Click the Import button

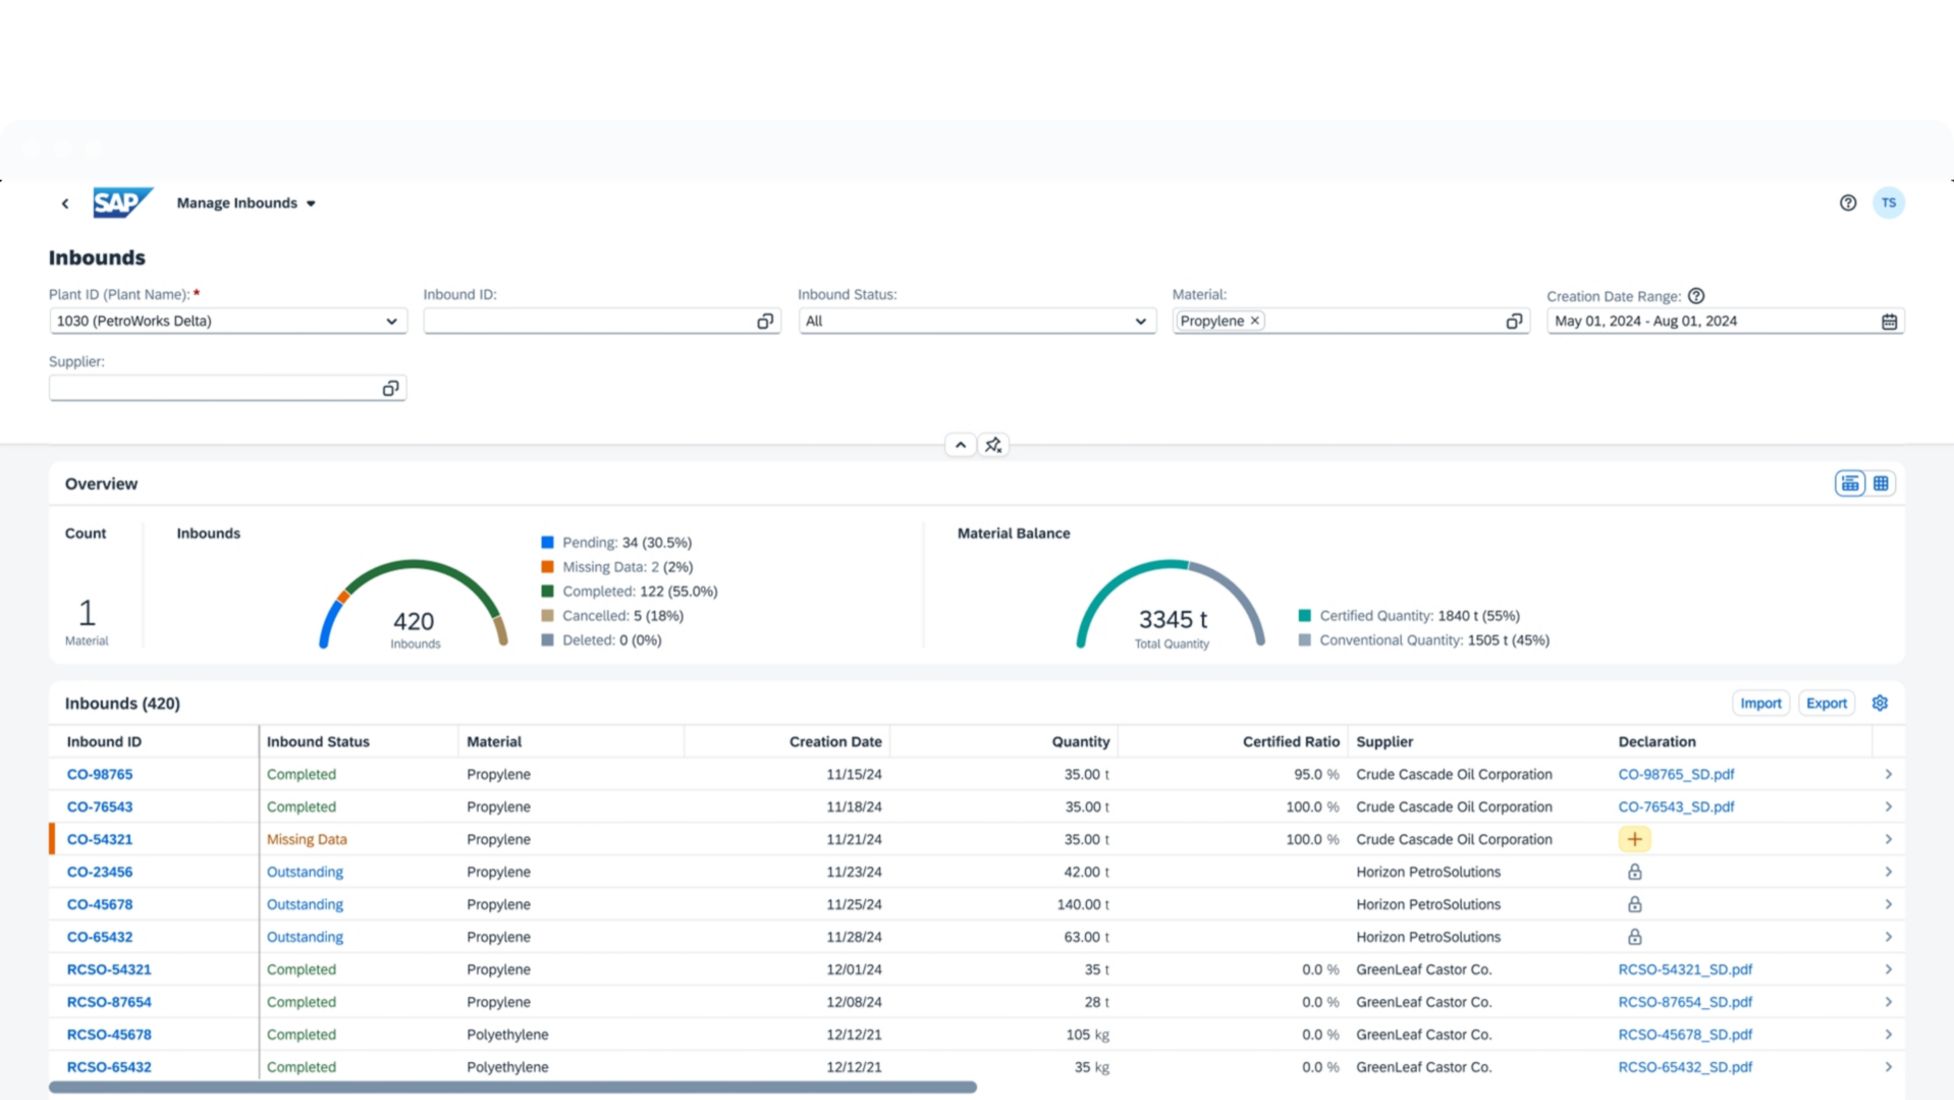1760,703
